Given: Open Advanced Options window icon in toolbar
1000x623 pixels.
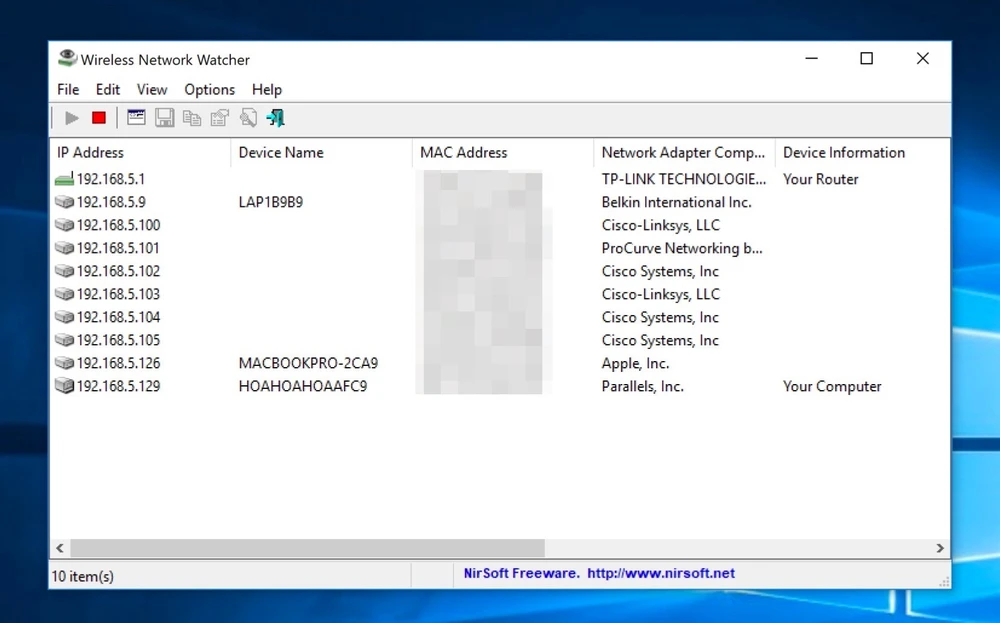Looking at the screenshot, I should coord(136,118).
